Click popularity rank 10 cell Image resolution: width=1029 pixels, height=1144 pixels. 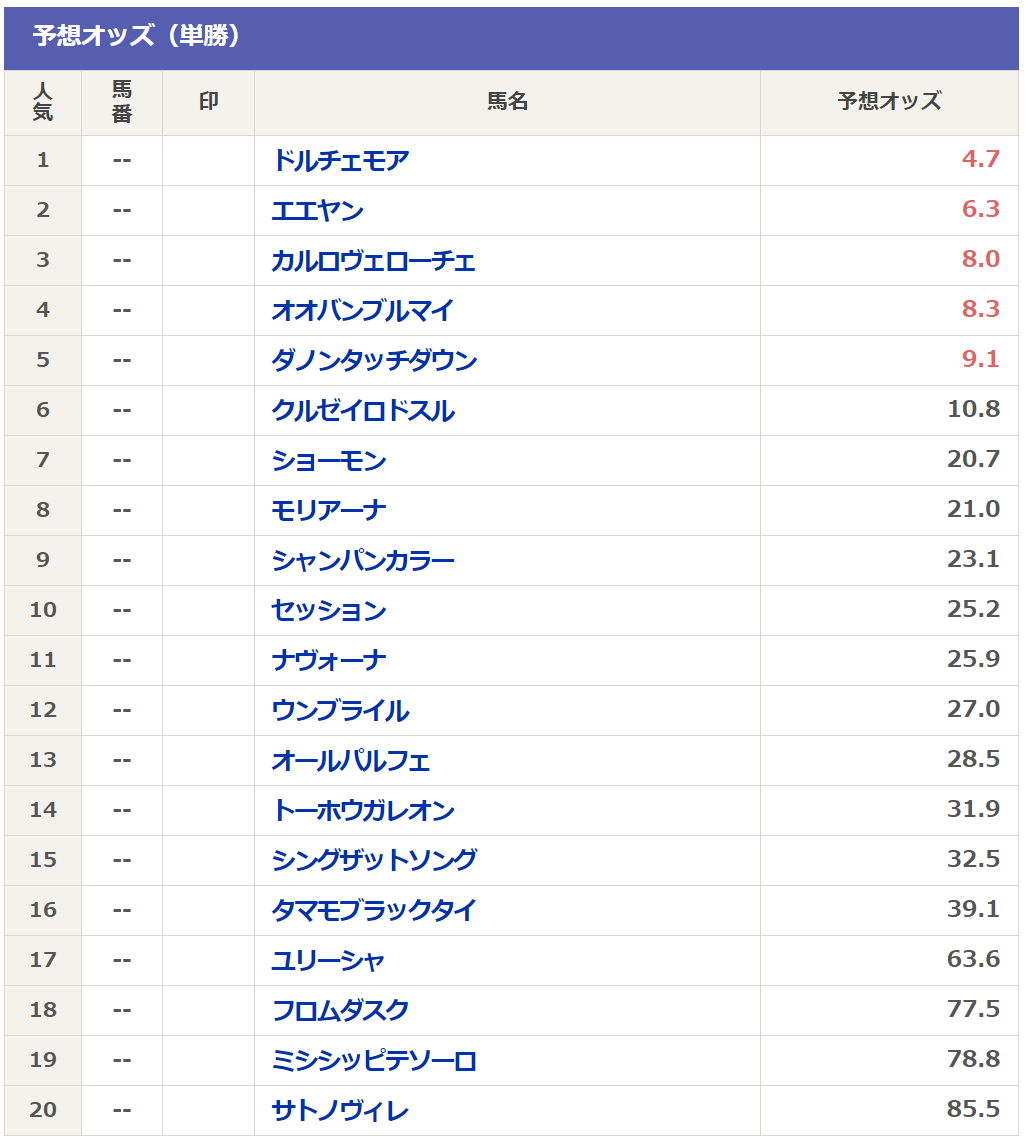pos(43,610)
